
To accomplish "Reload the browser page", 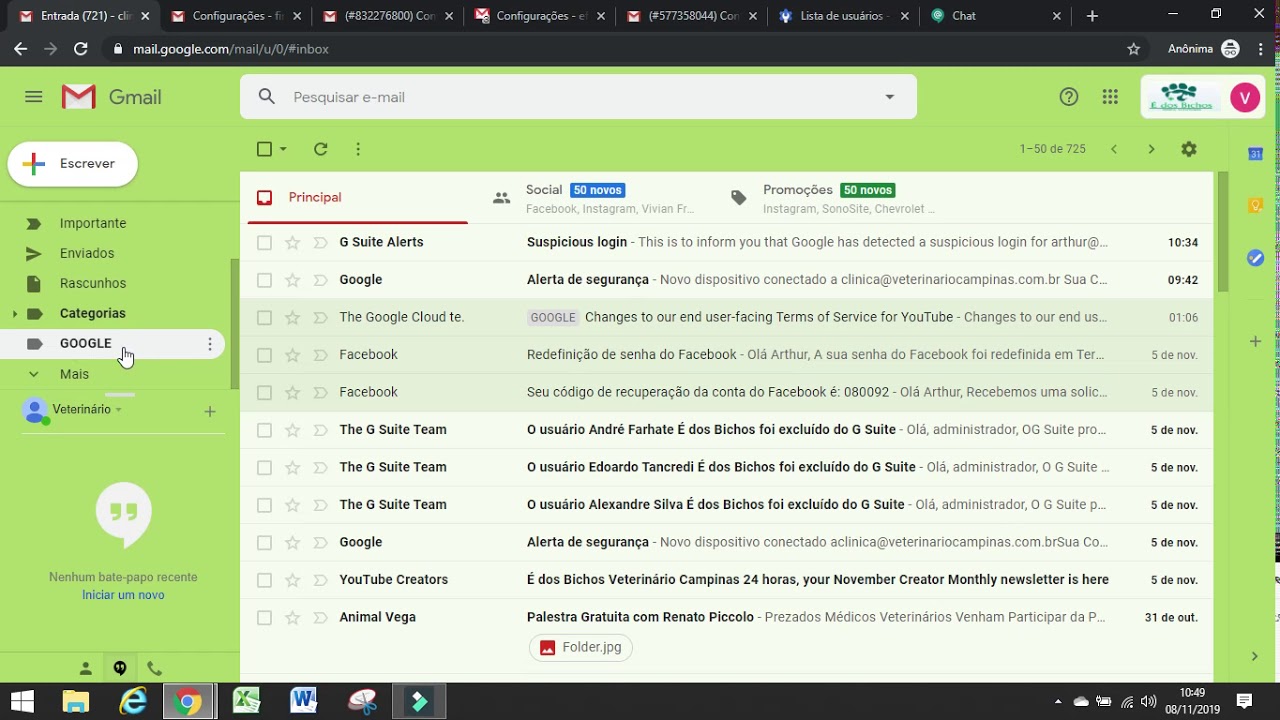I will pos(81,49).
